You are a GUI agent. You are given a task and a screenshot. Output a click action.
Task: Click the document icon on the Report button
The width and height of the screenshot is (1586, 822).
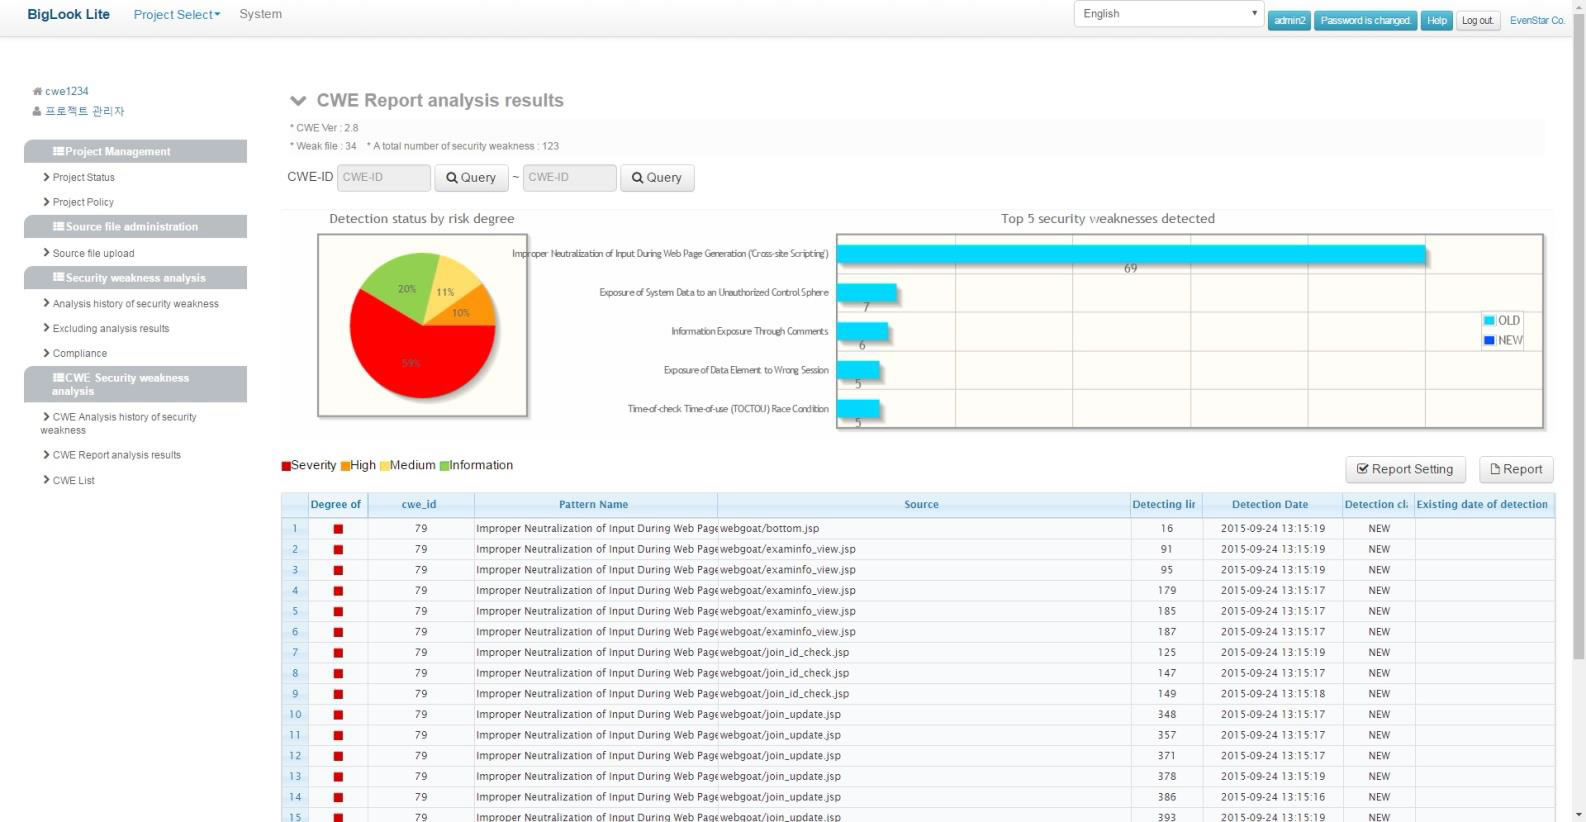pyautogui.click(x=1495, y=469)
